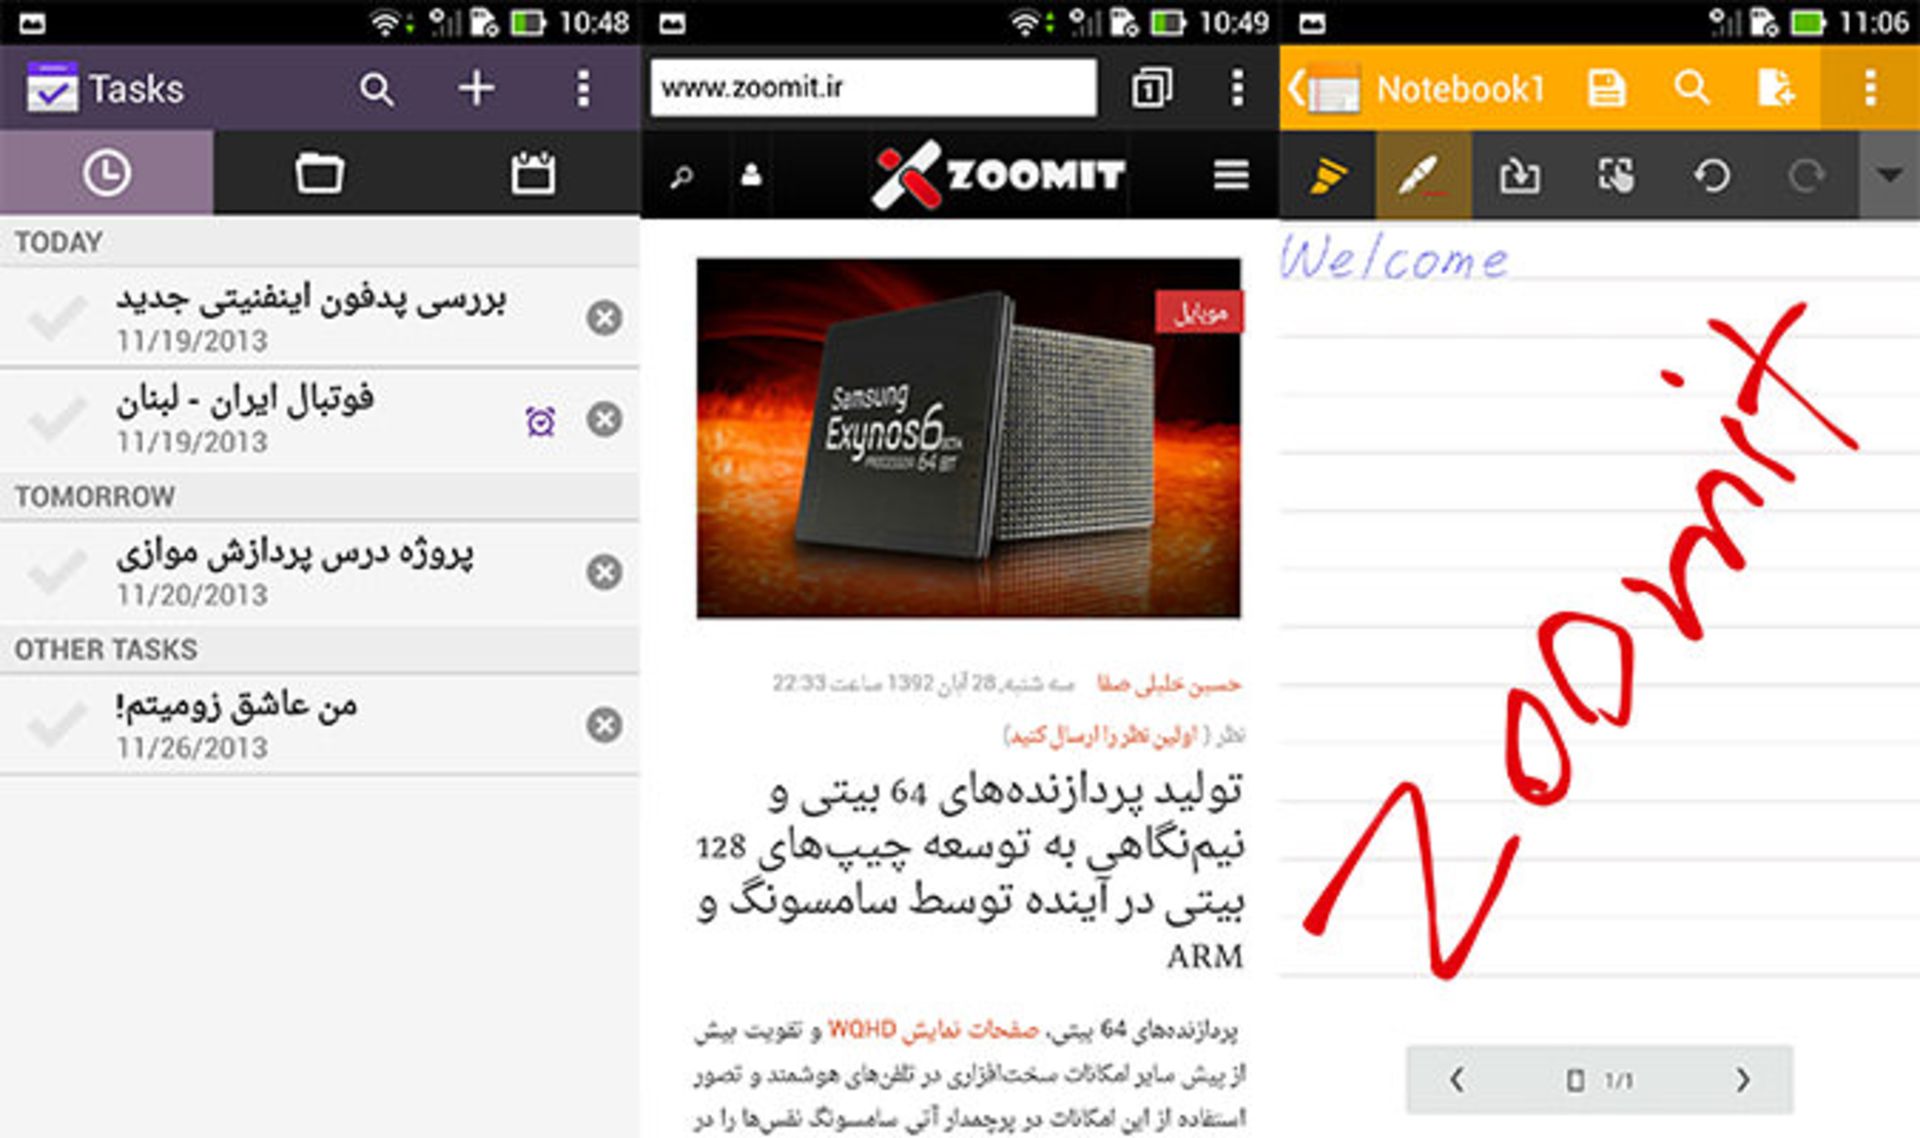
Task: Check off the 11/20/2013 task
Action: coord(57,572)
